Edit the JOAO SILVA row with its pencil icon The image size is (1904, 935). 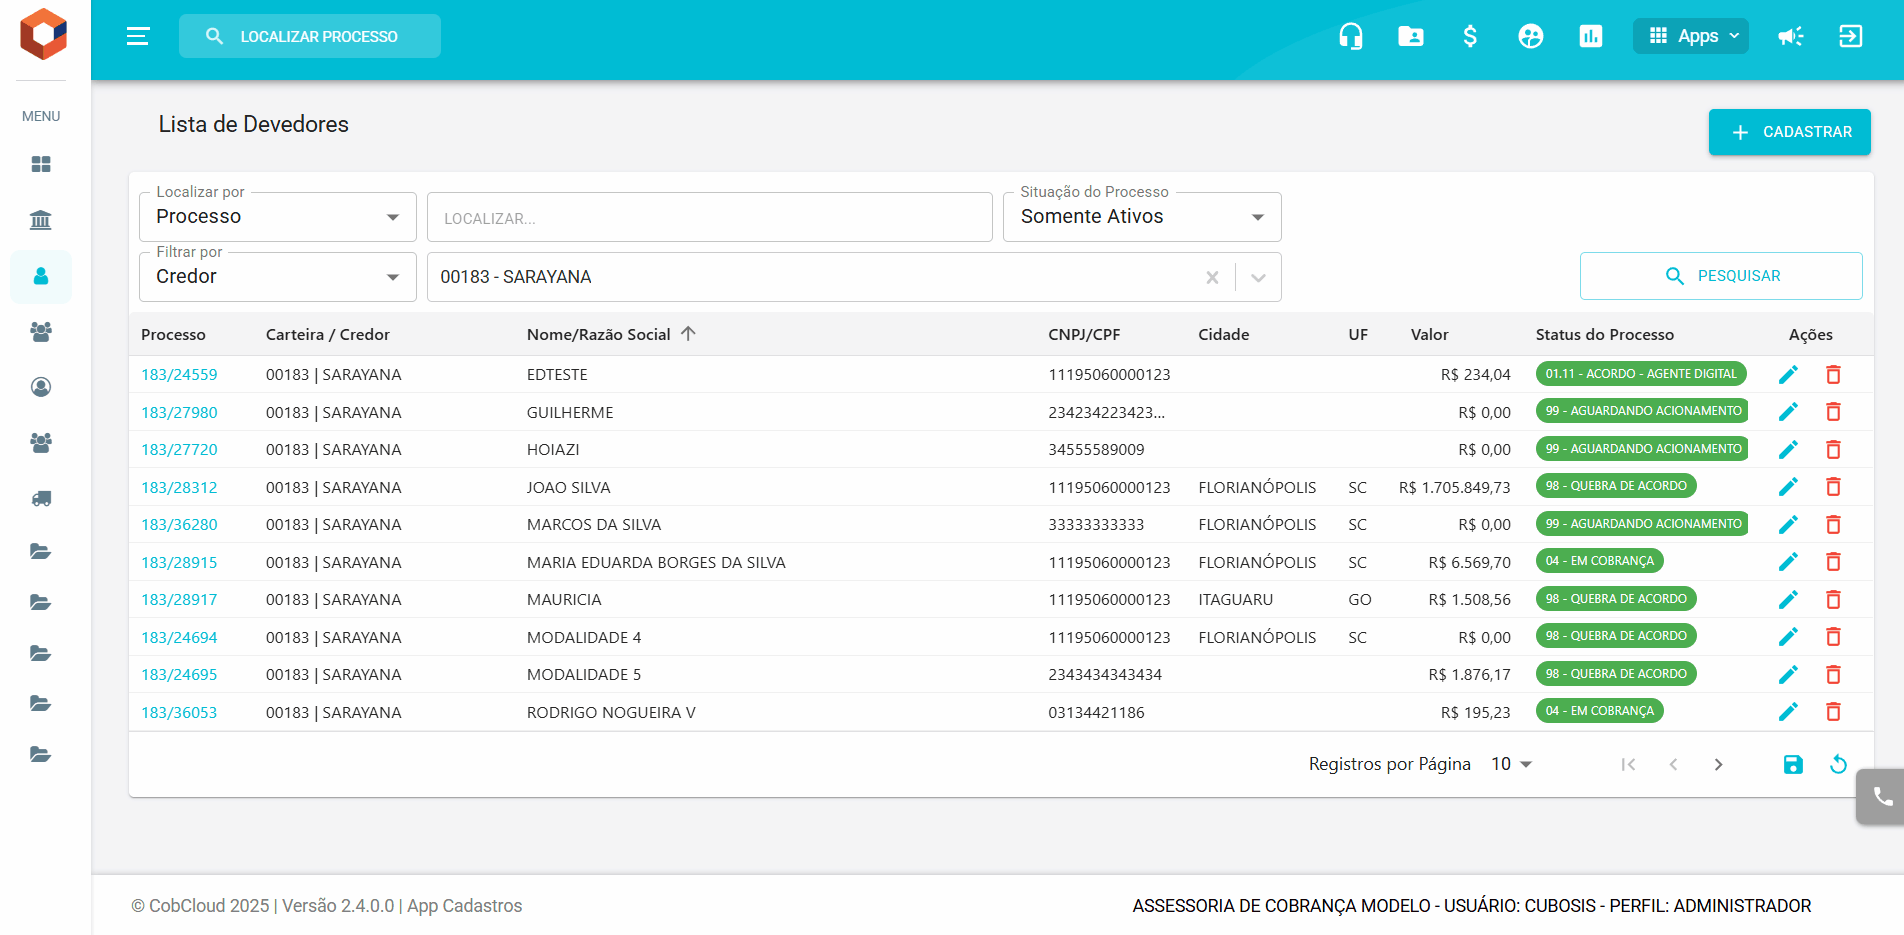[1788, 486]
